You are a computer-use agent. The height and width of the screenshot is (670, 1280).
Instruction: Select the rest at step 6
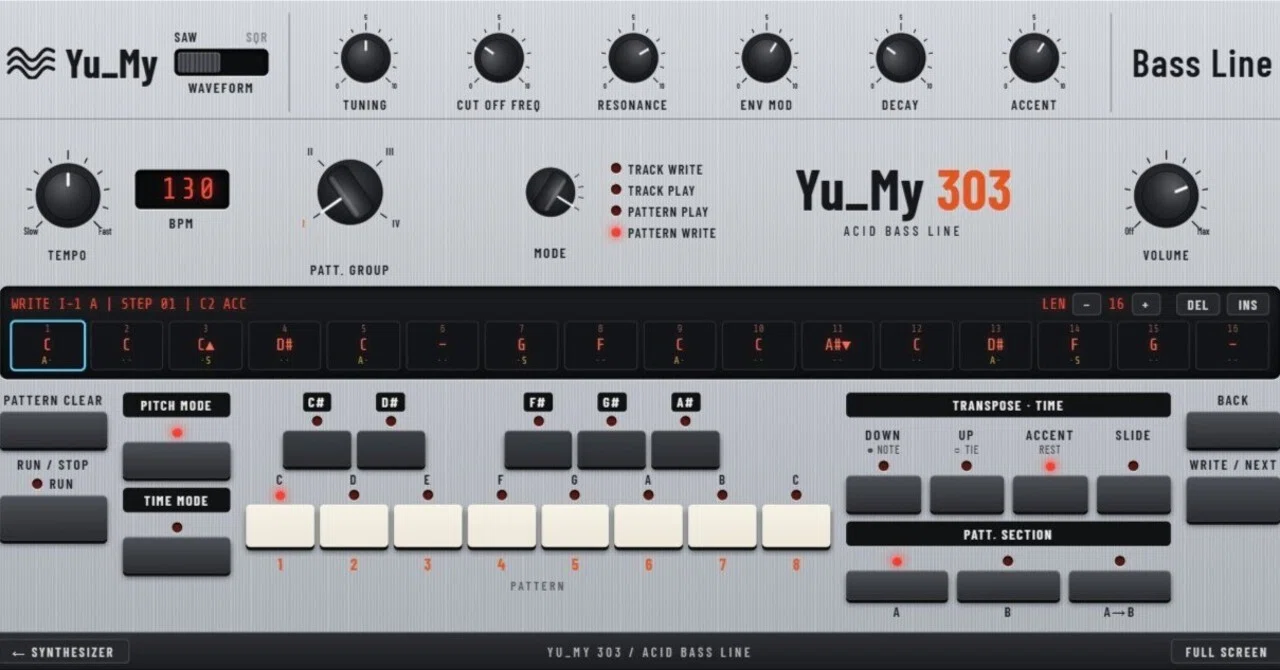click(x=442, y=346)
